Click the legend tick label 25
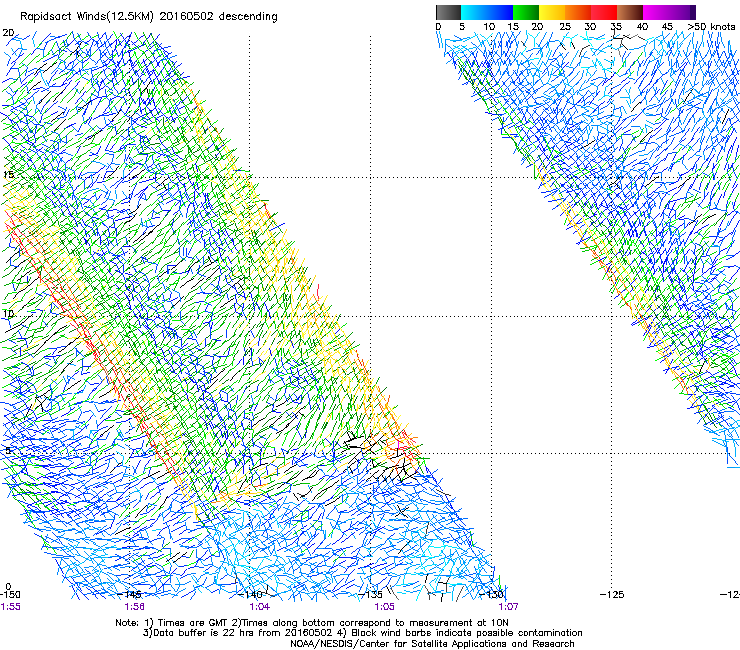 565,26
